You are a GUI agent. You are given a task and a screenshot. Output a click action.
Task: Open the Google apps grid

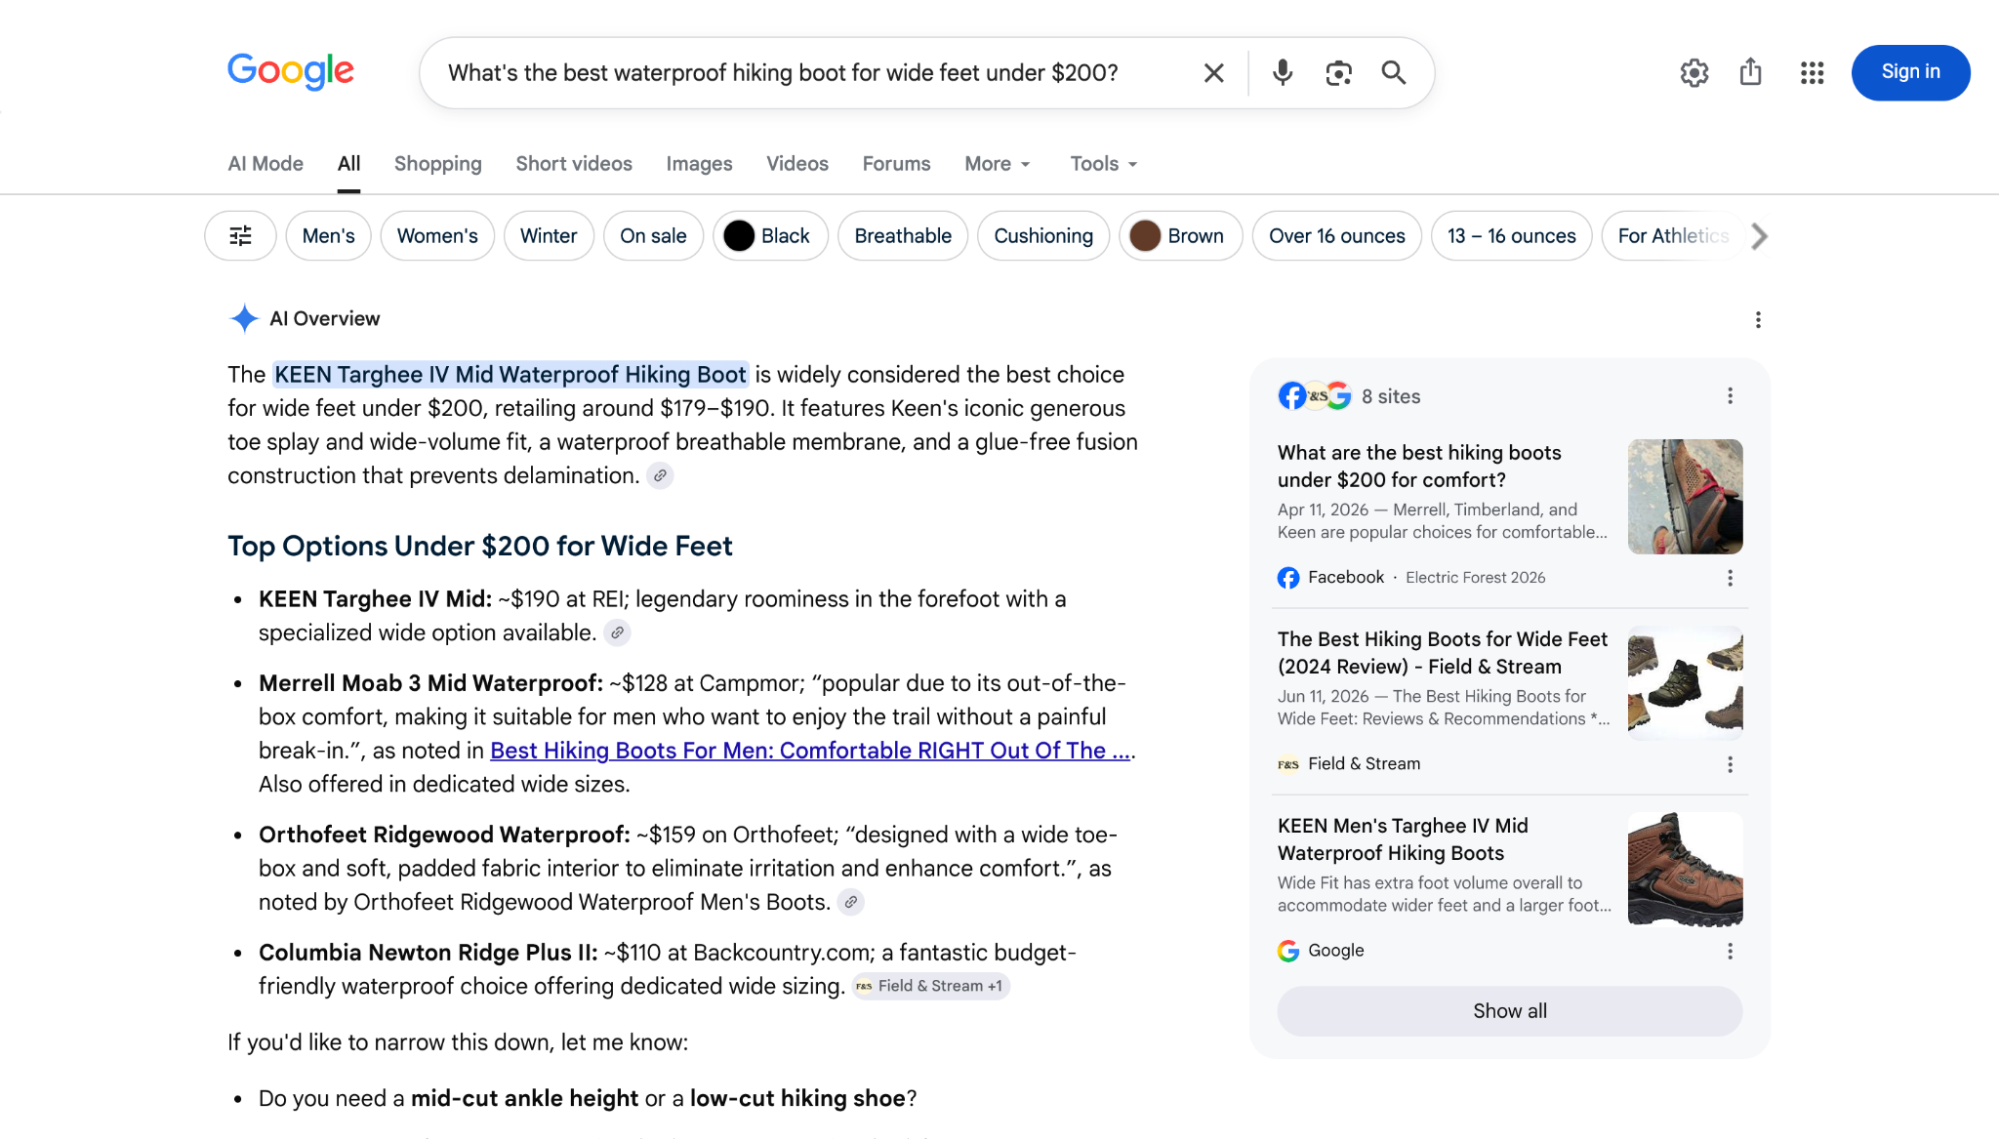pyautogui.click(x=1812, y=72)
